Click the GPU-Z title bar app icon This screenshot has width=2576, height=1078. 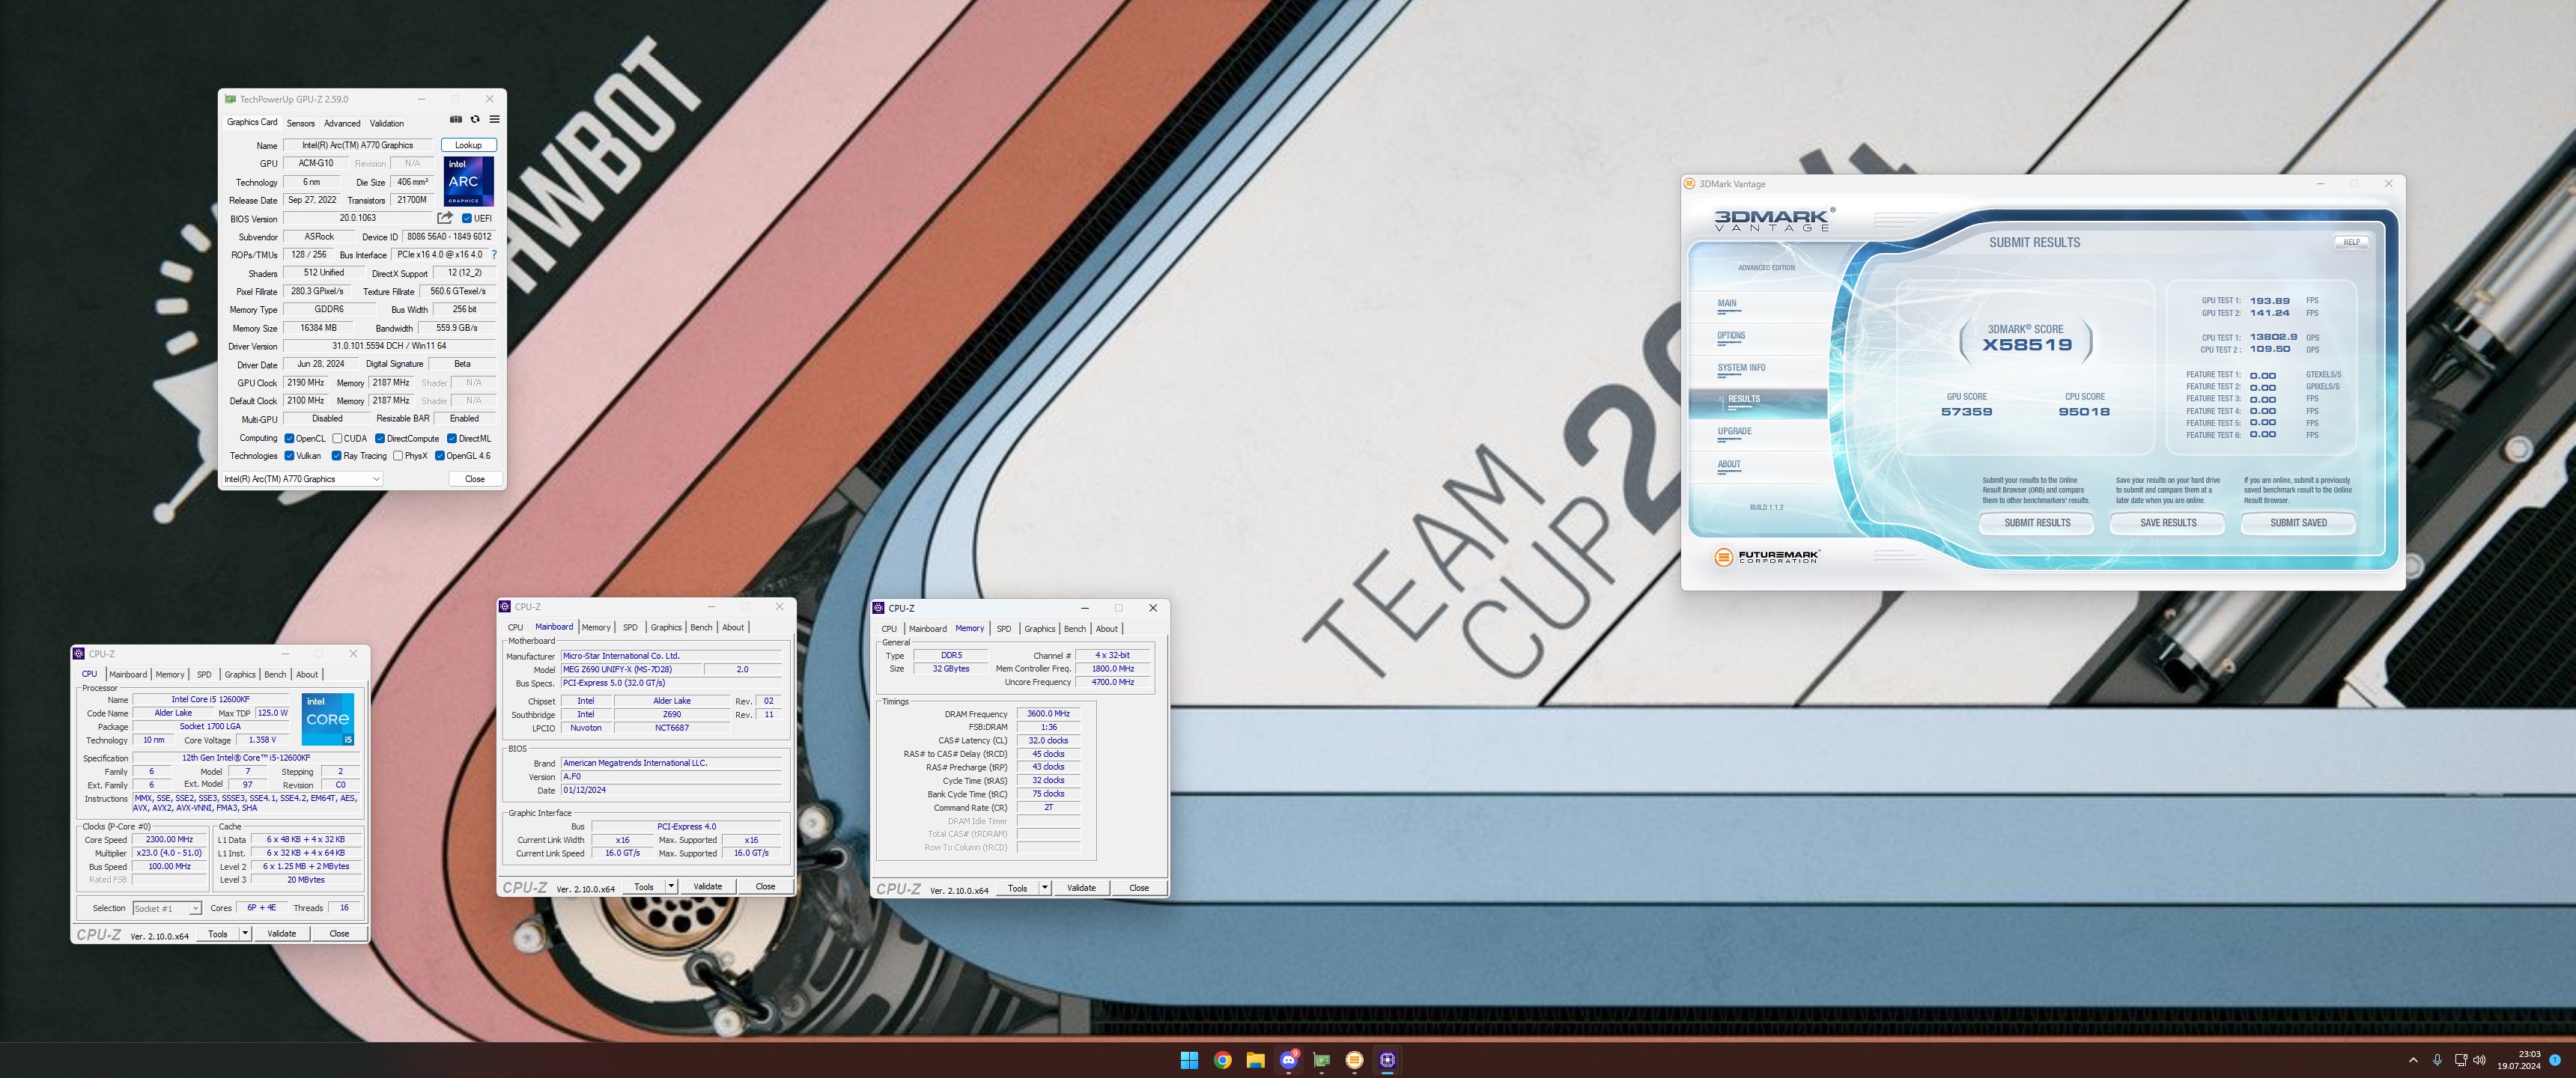(231, 99)
